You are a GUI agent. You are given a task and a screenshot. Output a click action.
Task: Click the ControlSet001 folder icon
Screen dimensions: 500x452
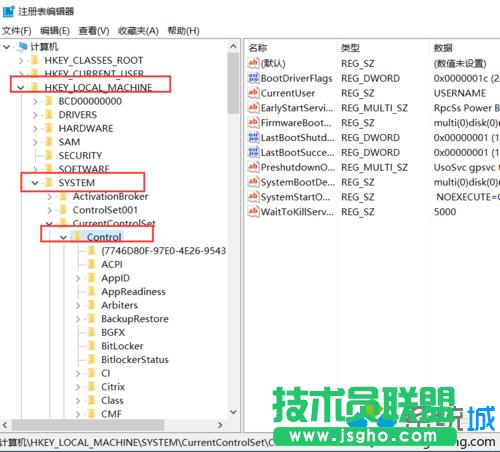click(63, 210)
